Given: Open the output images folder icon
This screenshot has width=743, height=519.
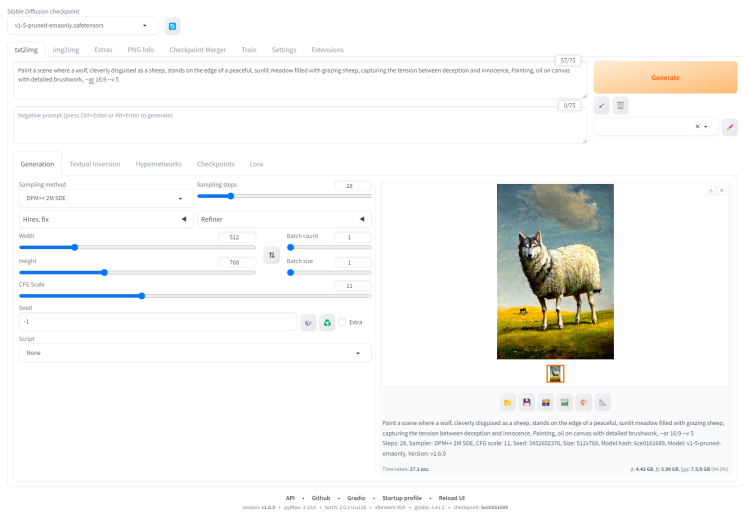Looking at the screenshot, I should click(x=507, y=402).
